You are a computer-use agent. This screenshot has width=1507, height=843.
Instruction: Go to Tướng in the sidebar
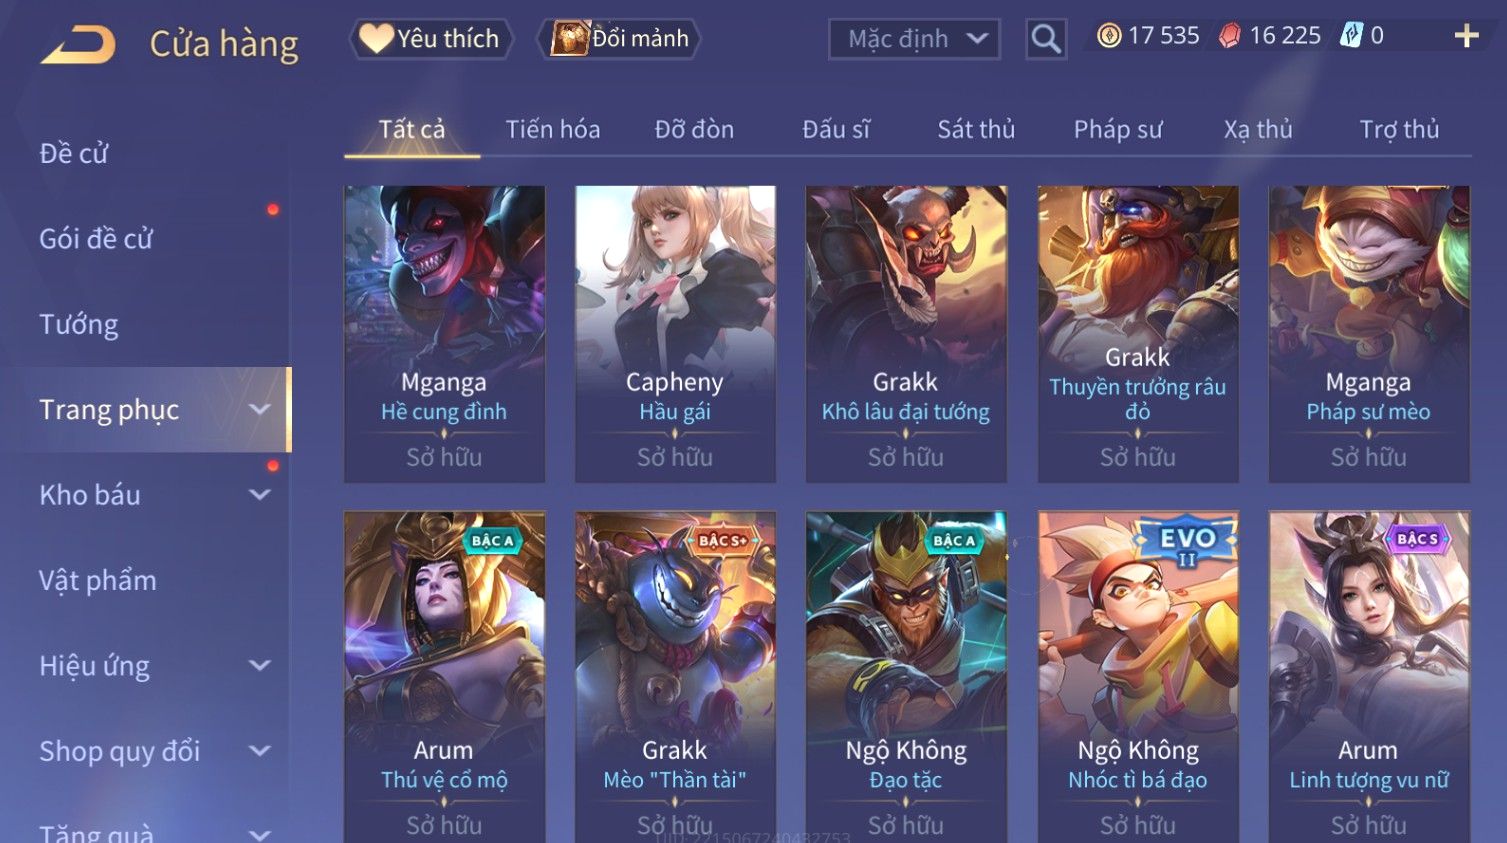tap(79, 324)
